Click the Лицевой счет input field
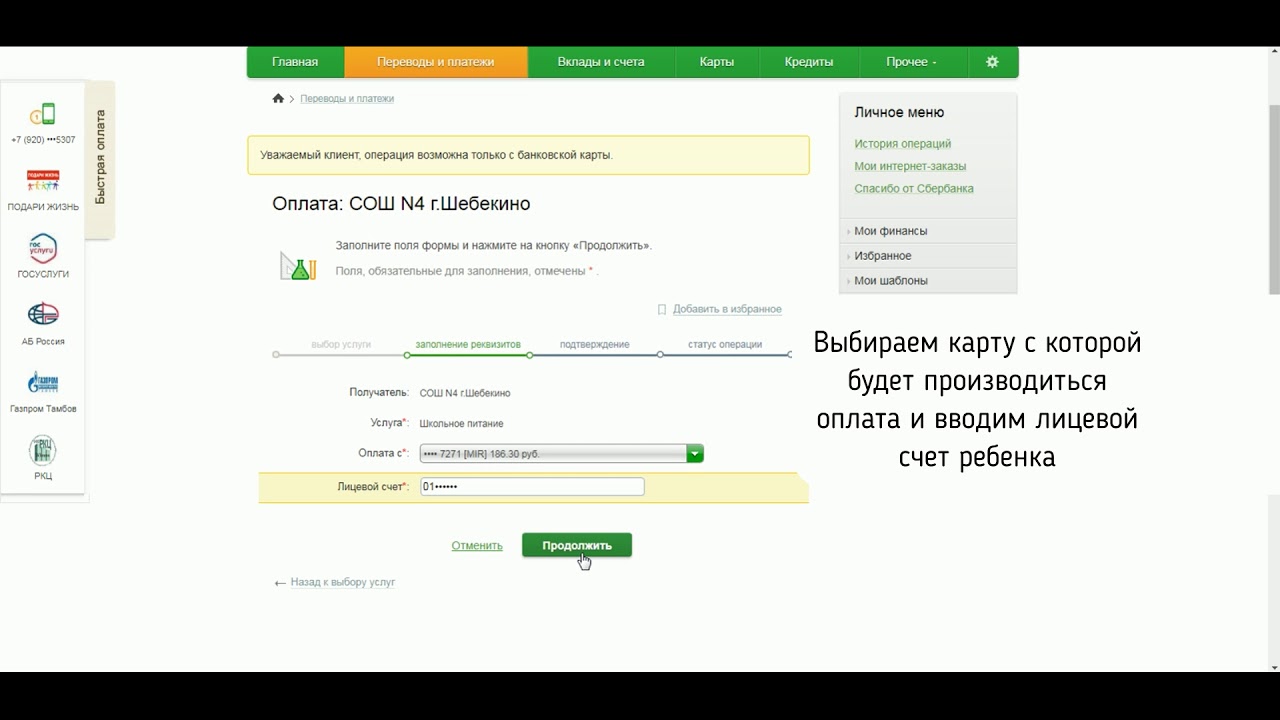The width and height of the screenshot is (1280, 720). pos(532,487)
